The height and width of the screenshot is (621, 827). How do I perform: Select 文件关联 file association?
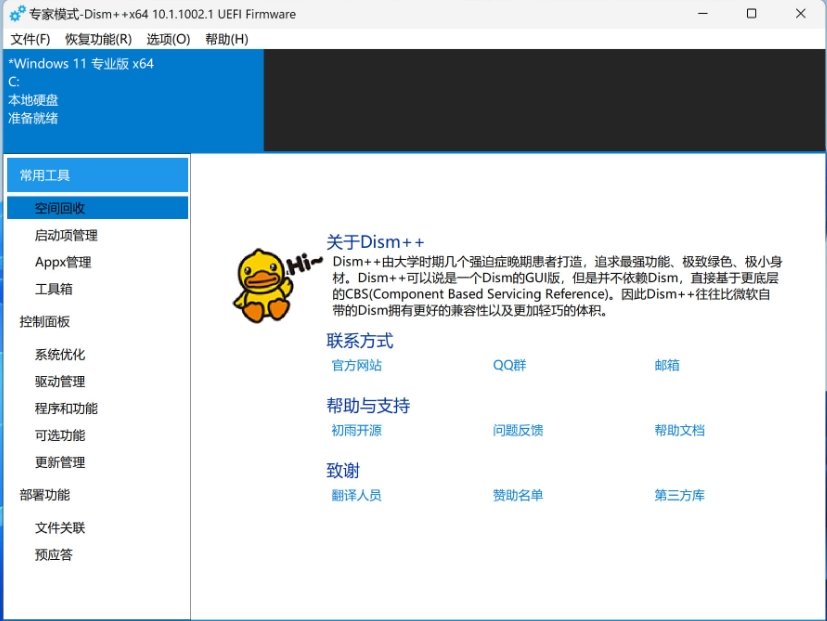[58, 527]
